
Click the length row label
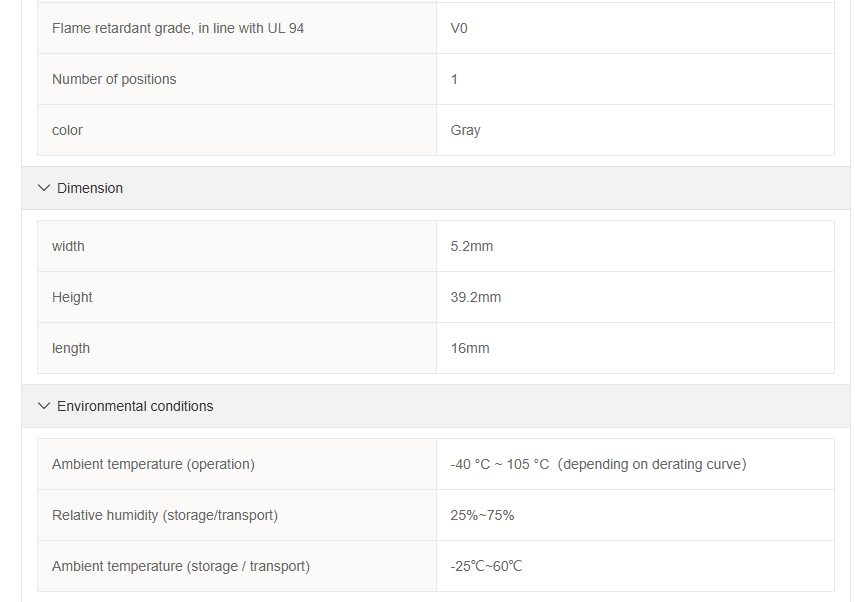[x=71, y=348]
